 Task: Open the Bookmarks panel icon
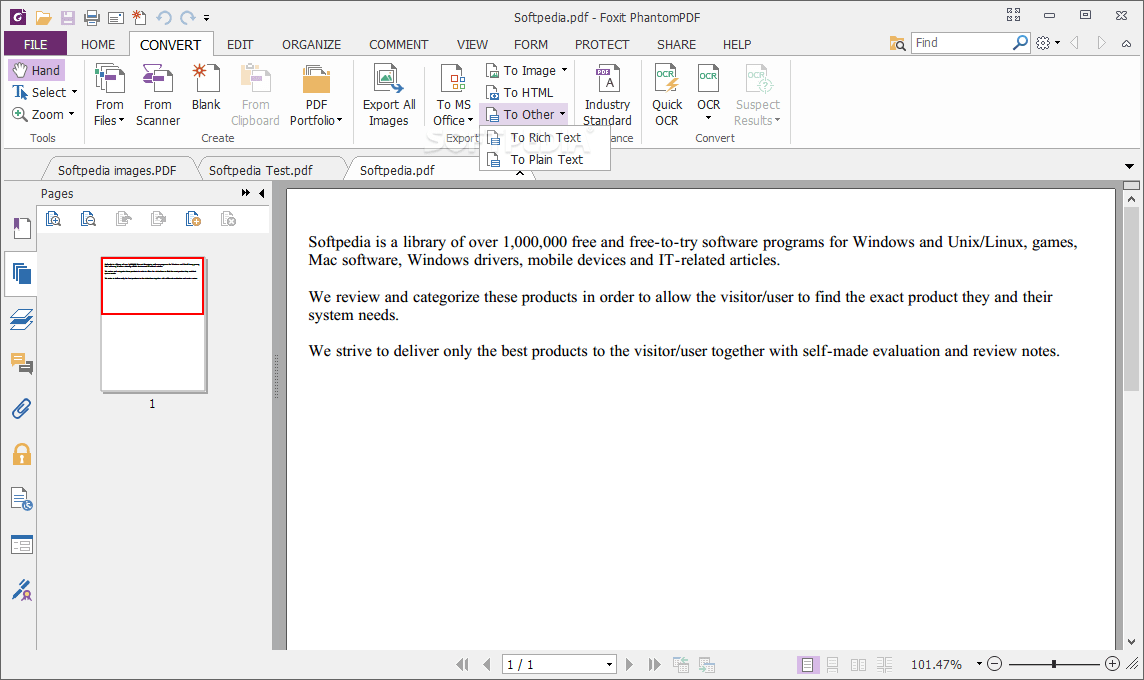tap(21, 228)
